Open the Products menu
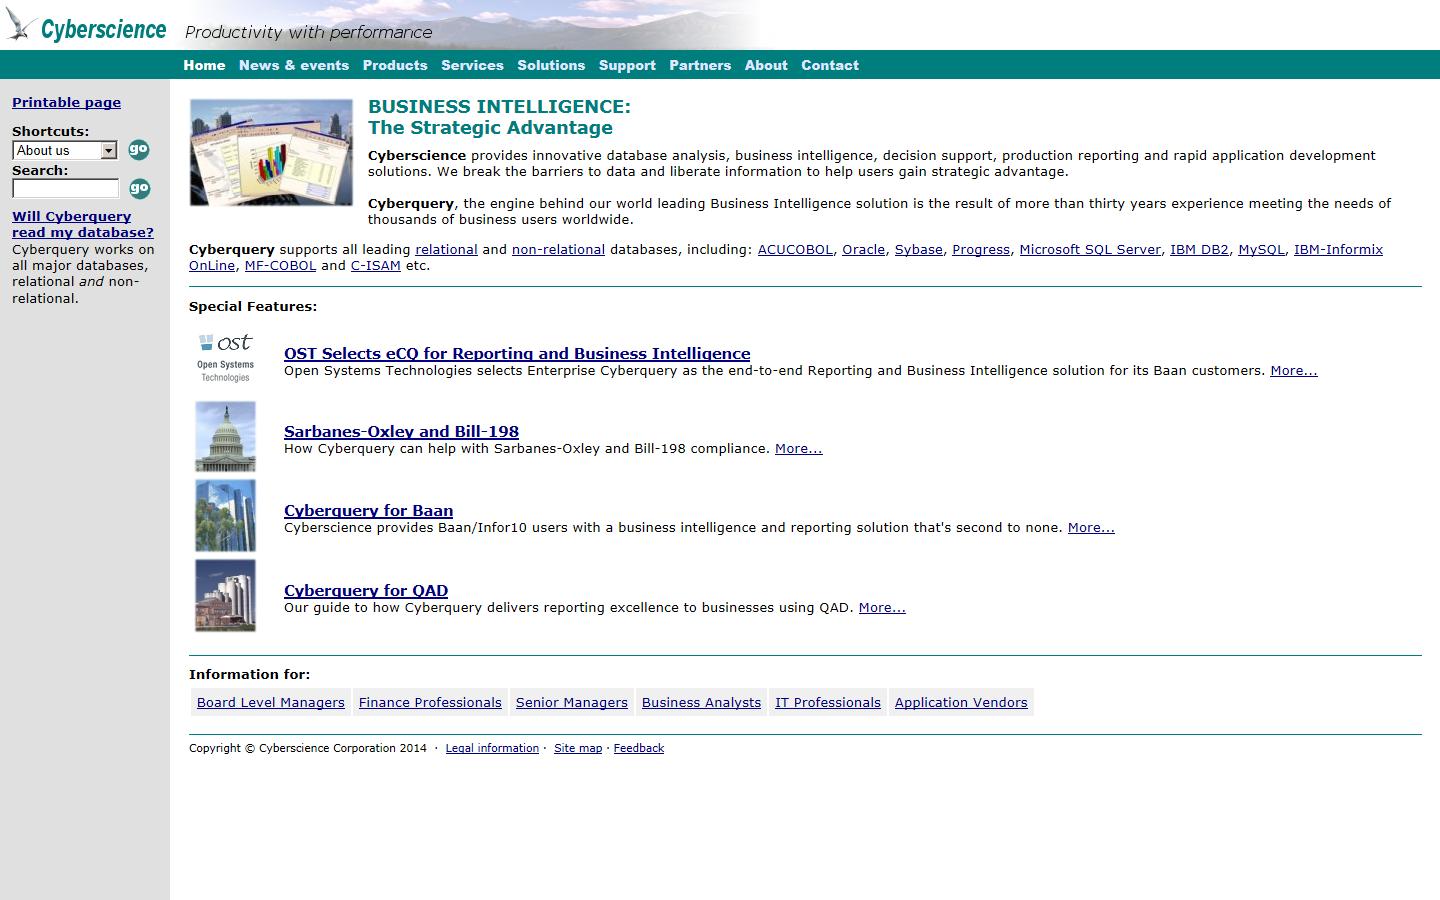 (x=395, y=65)
